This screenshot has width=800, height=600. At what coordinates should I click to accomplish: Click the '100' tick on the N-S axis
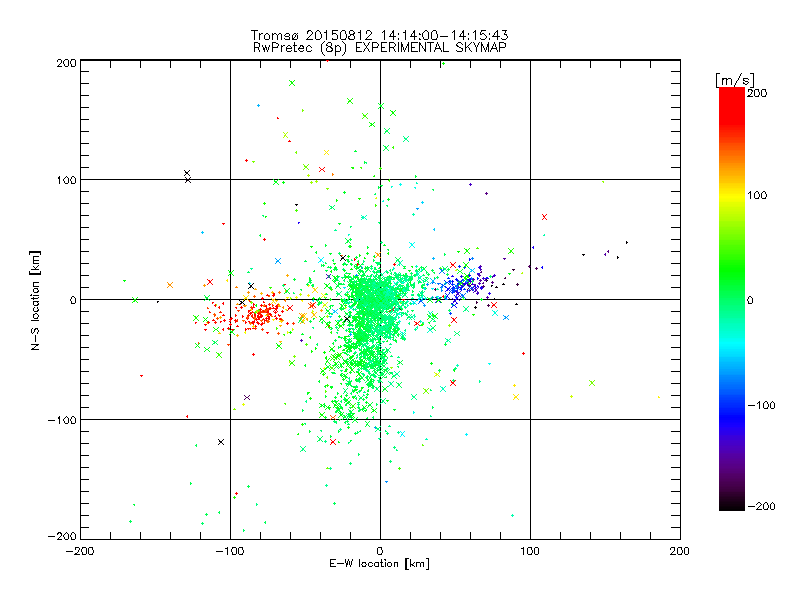[x=66, y=180]
